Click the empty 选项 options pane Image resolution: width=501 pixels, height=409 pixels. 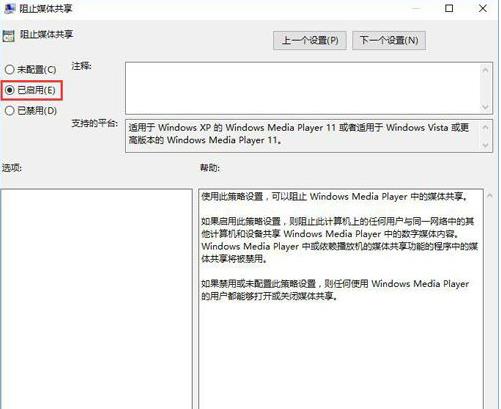click(x=96, y=299)
